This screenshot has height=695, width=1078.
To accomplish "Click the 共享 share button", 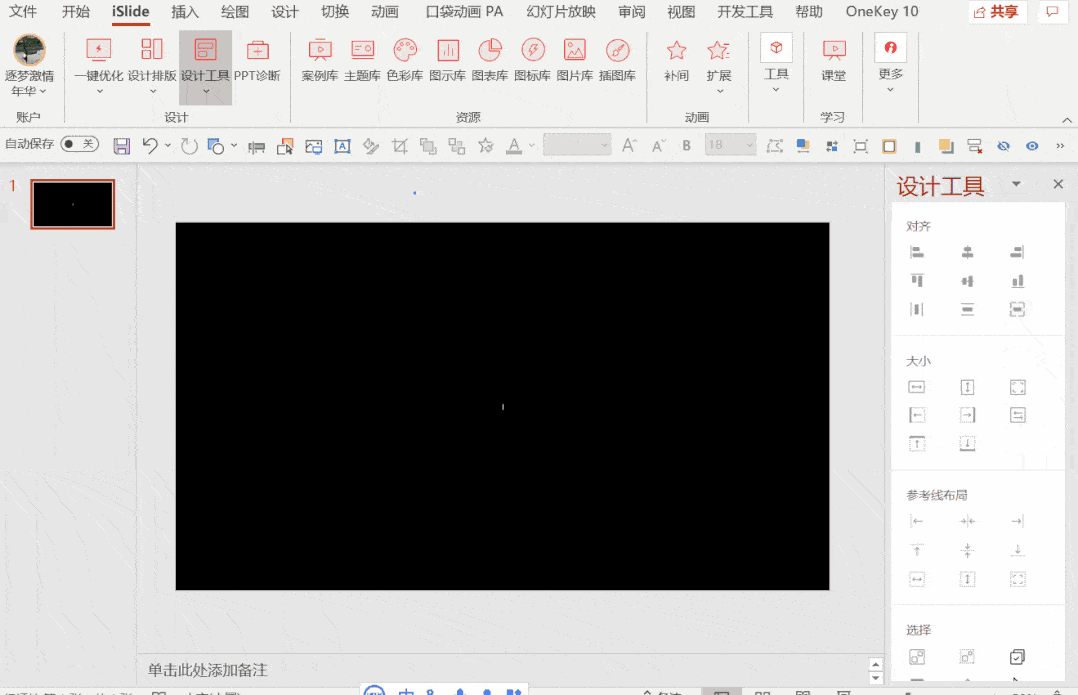I will click(x=997, y=12).
